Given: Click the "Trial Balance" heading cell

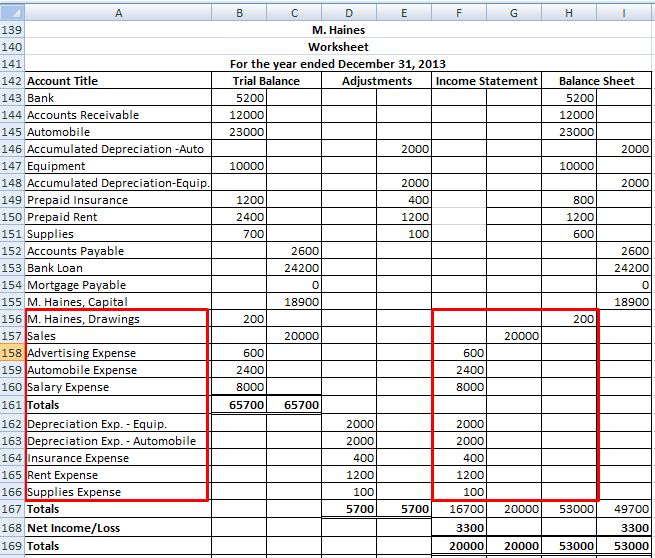Looking at the screenshot, I should click(265, 81).
